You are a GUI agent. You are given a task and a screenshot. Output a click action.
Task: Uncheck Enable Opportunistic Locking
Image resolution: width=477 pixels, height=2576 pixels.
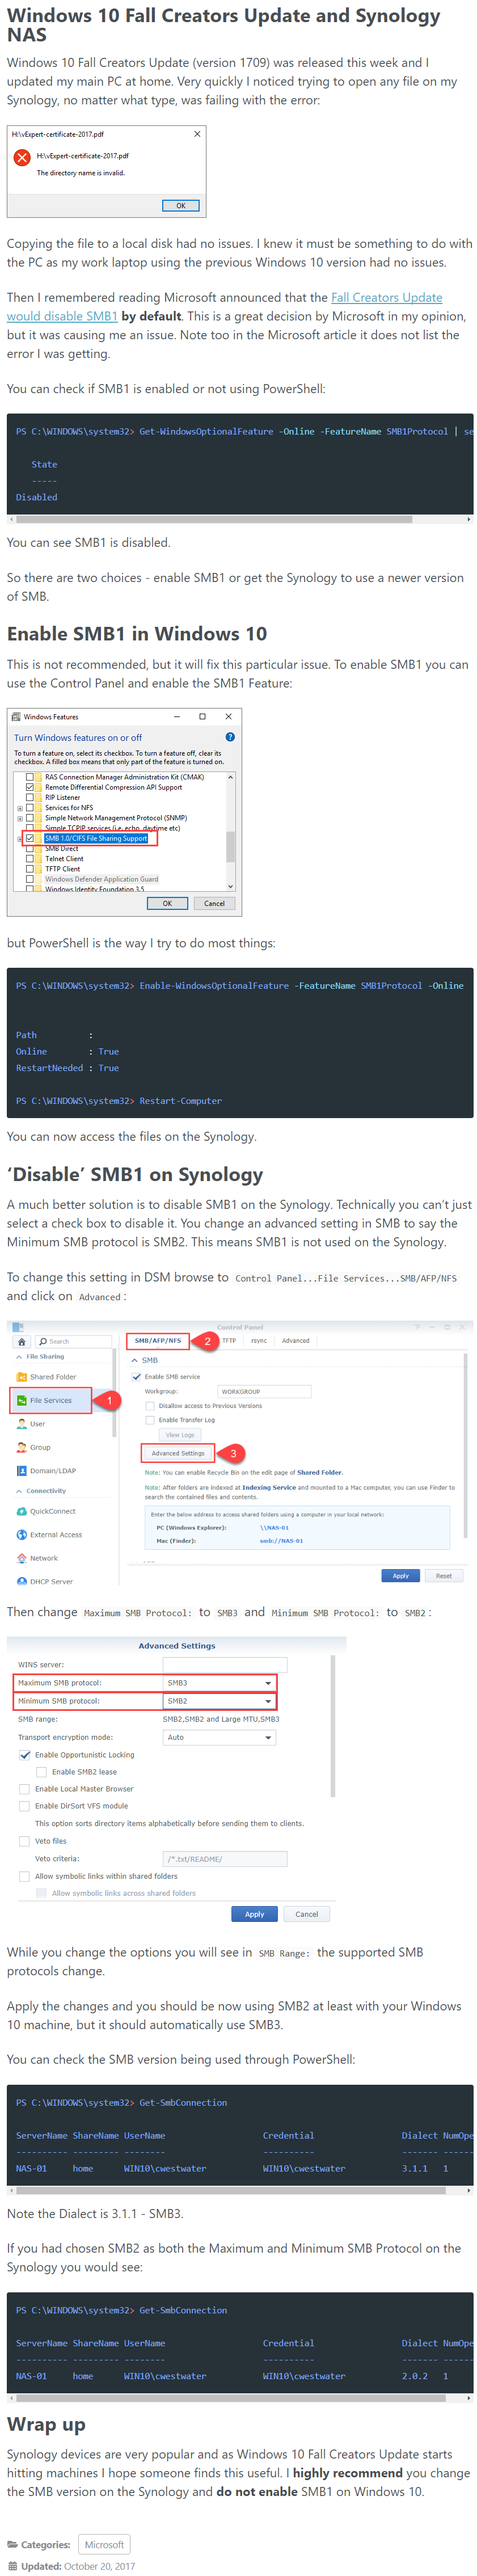pyautogui.click(x=25, y=1755)
